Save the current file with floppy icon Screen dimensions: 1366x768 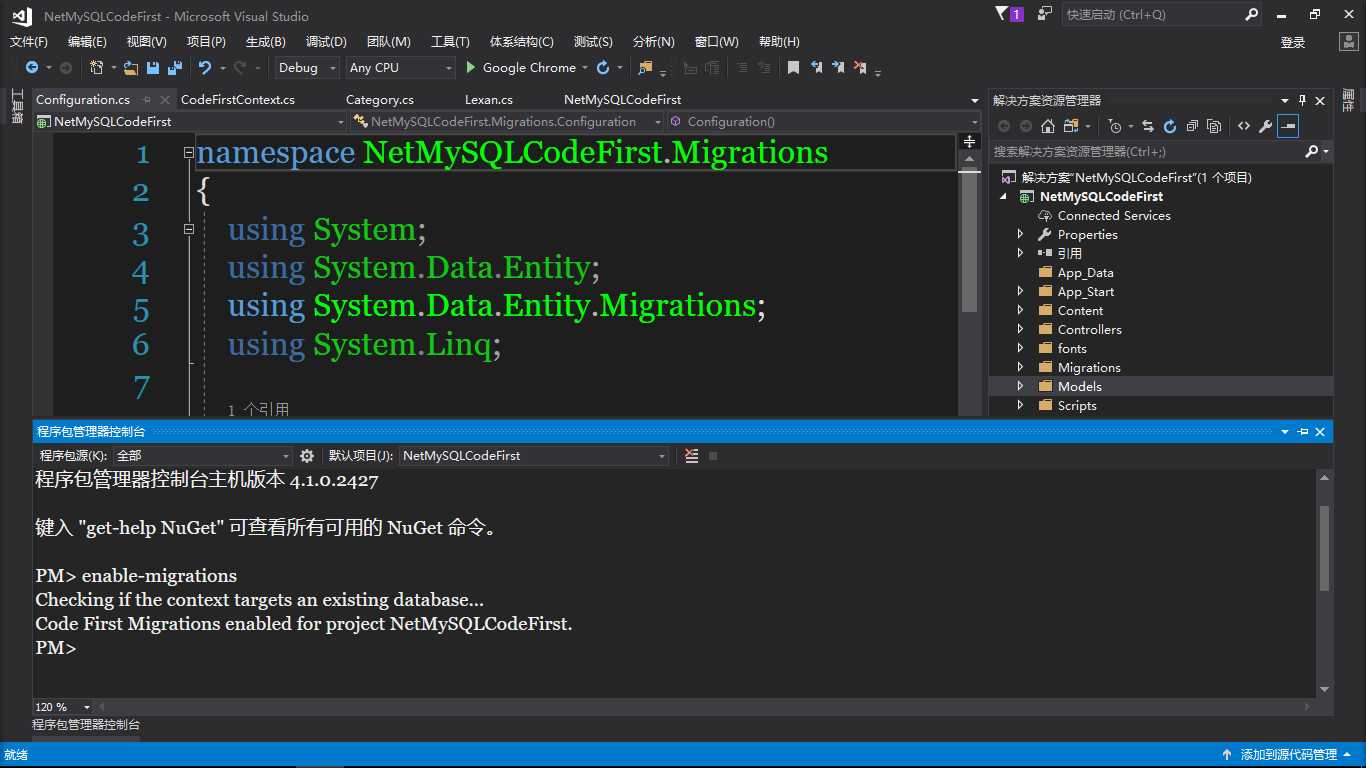pyautogui.click(x=153, y=67)
